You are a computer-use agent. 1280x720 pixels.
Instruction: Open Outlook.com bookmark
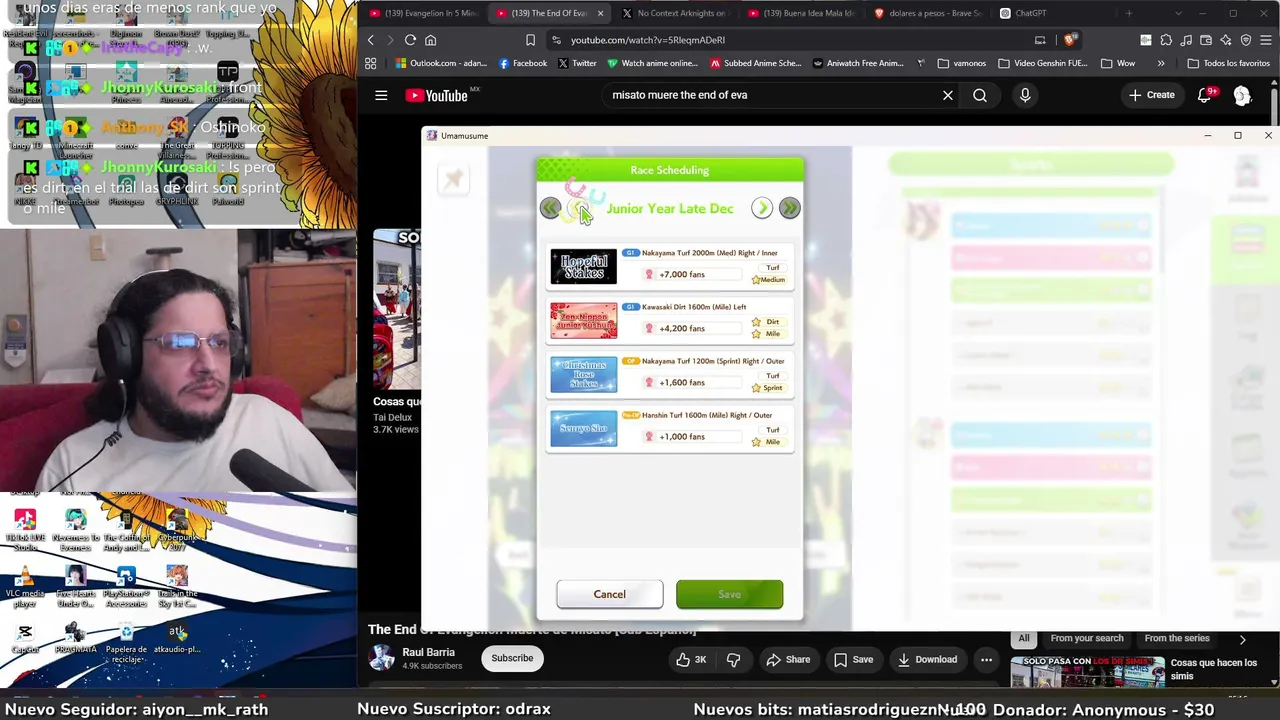coord(441,63)
